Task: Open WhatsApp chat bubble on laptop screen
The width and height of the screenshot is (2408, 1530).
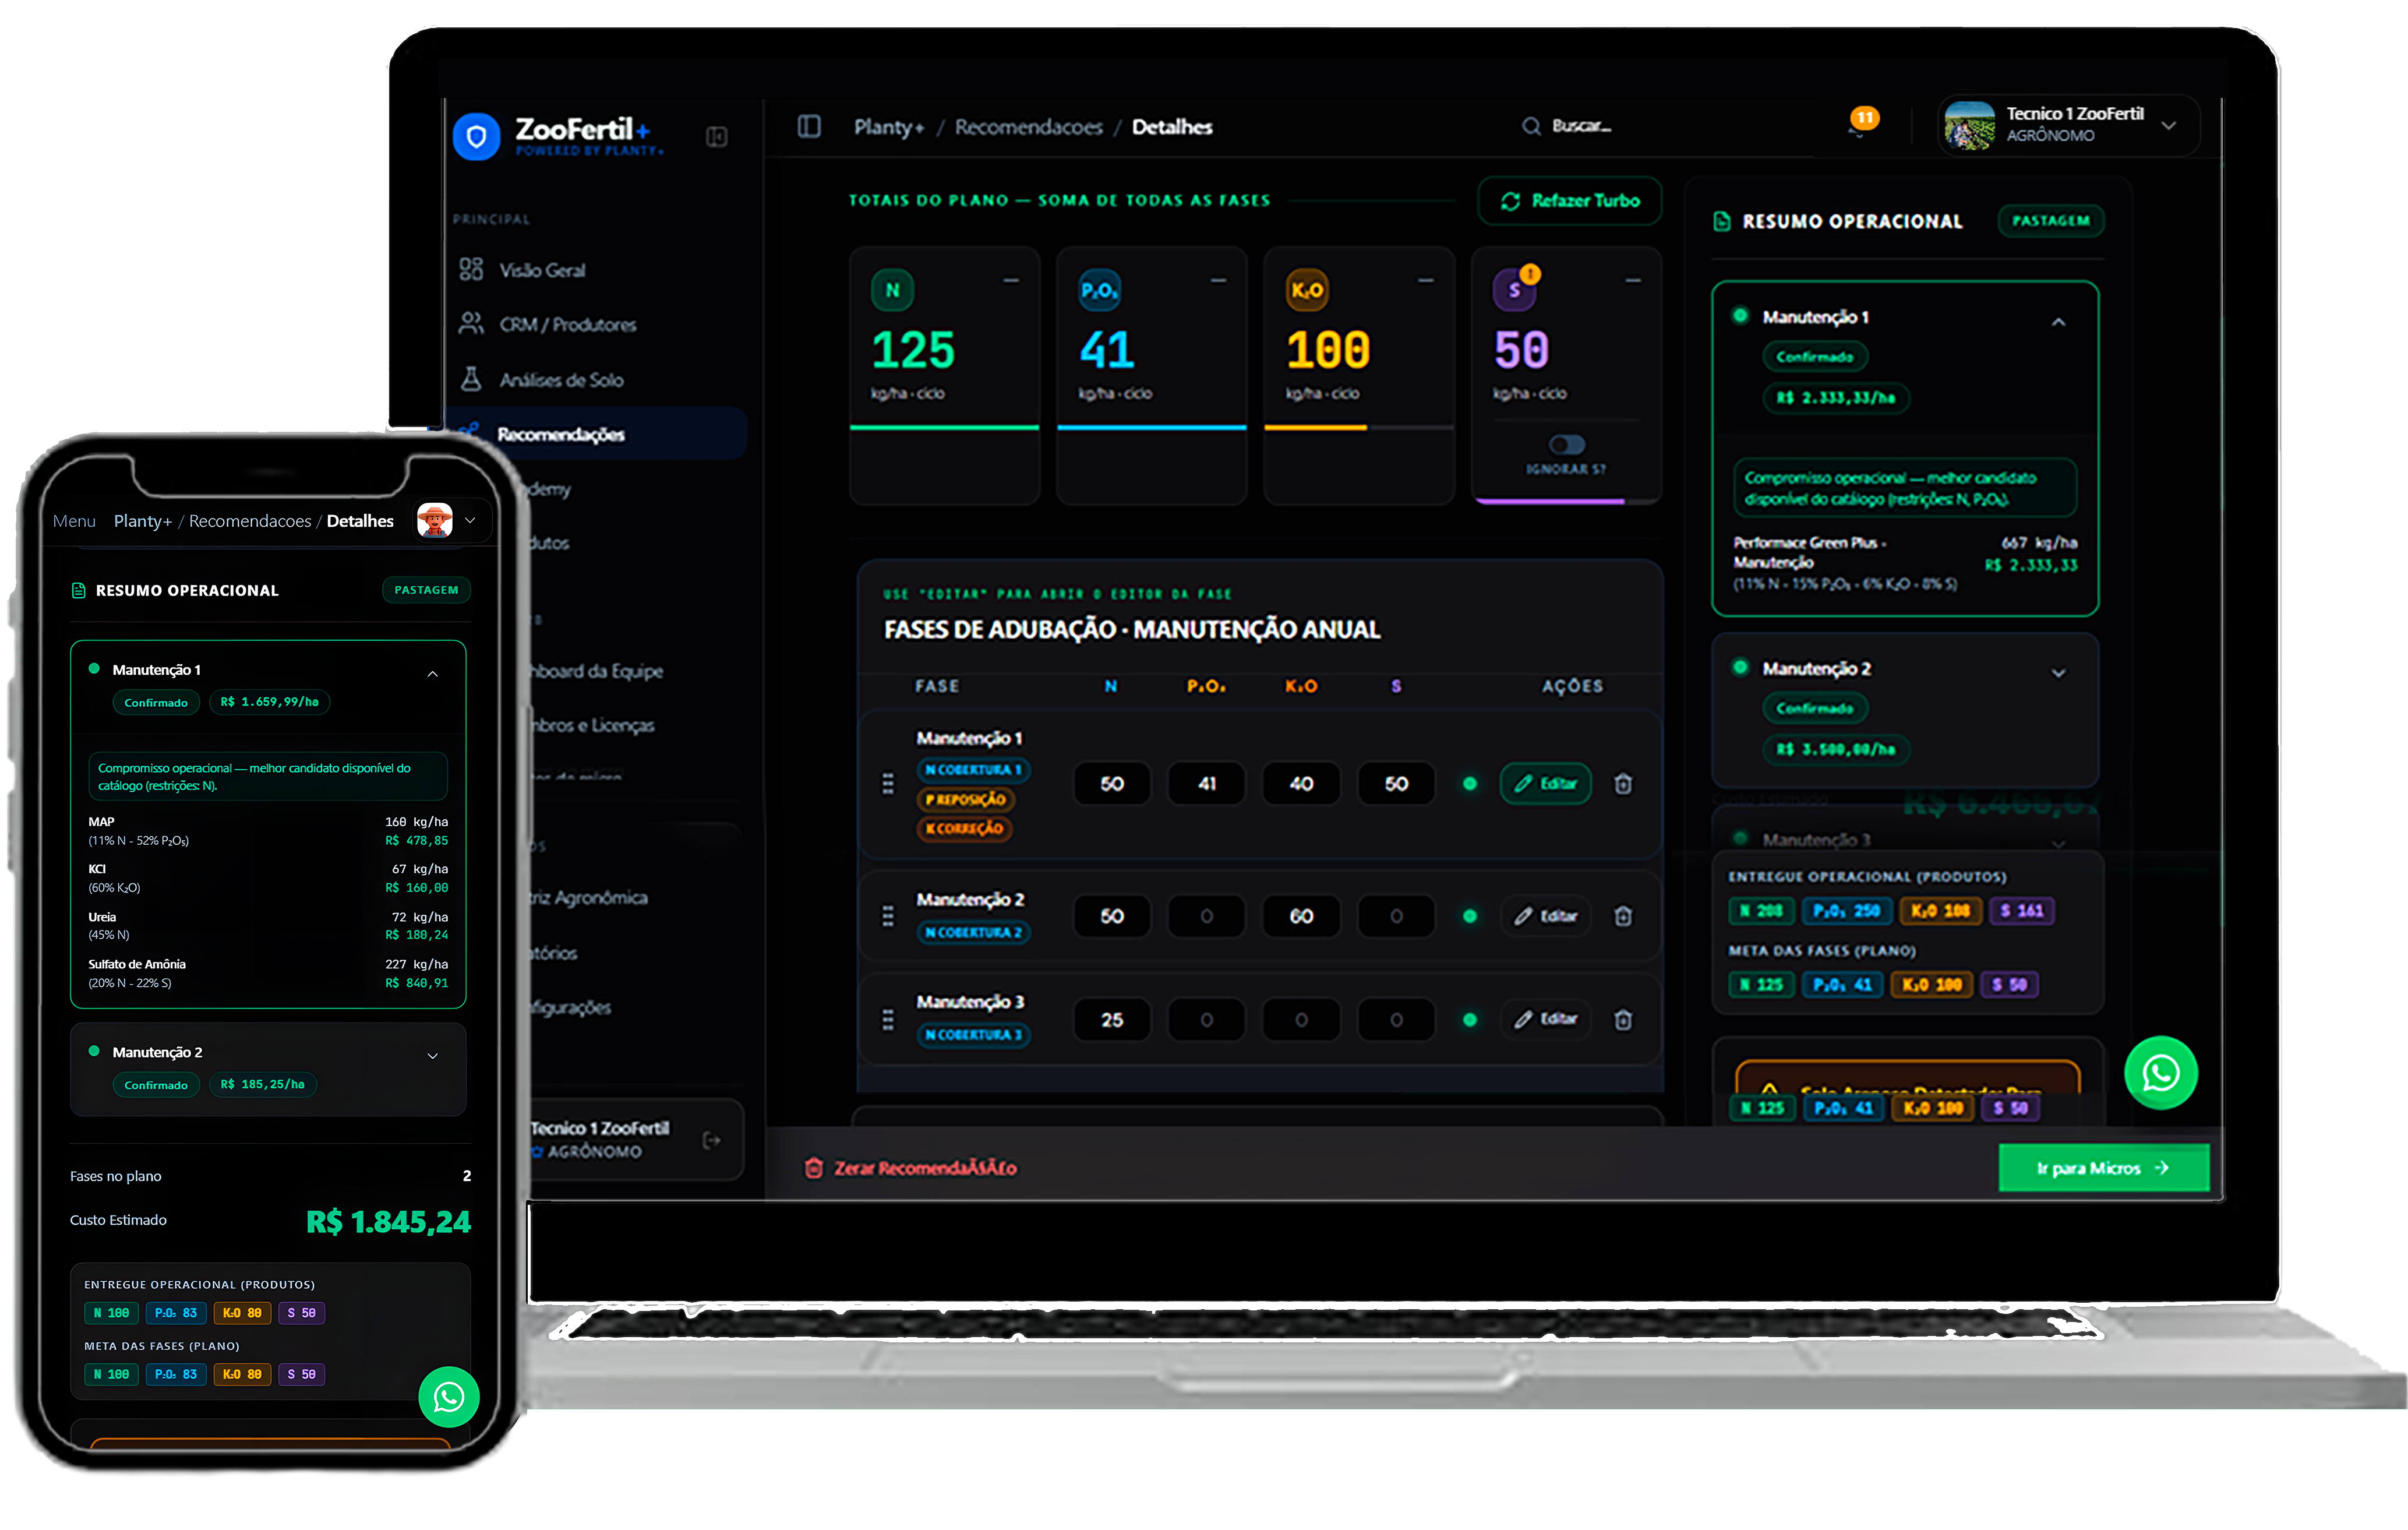Action: pyautogui.click(x=2160, y=1073)
